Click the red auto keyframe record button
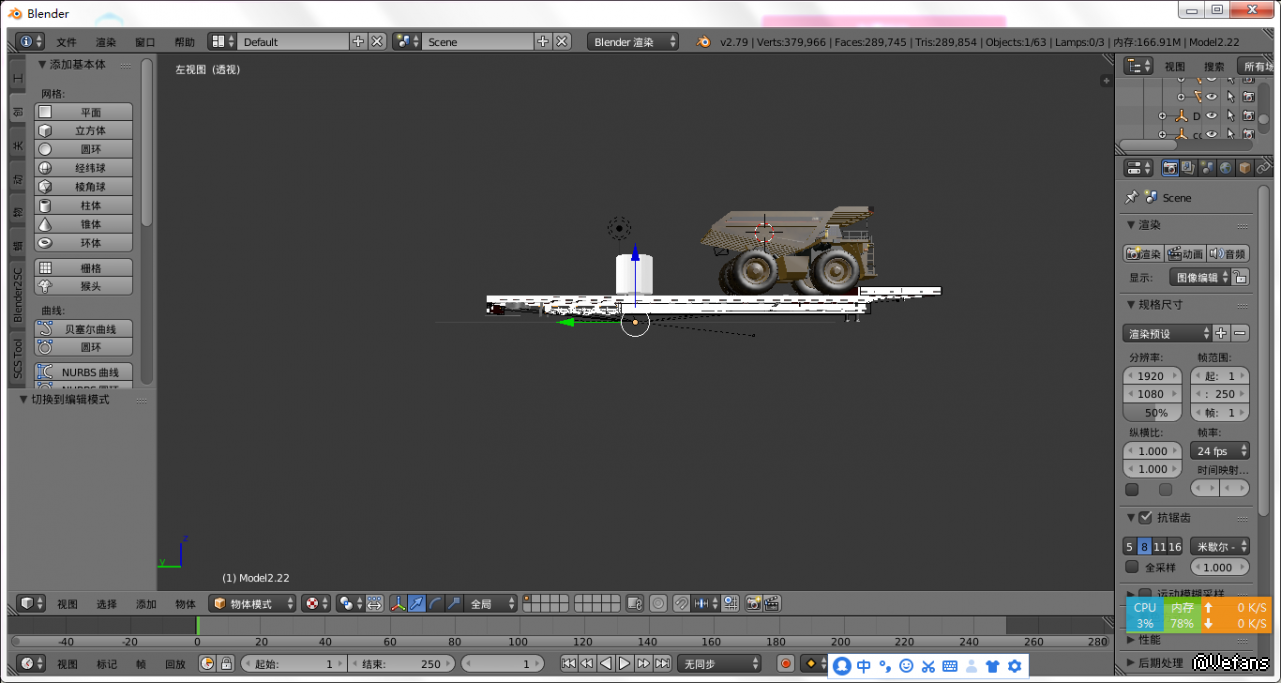The image size is (1281, 683). [786, 663]
